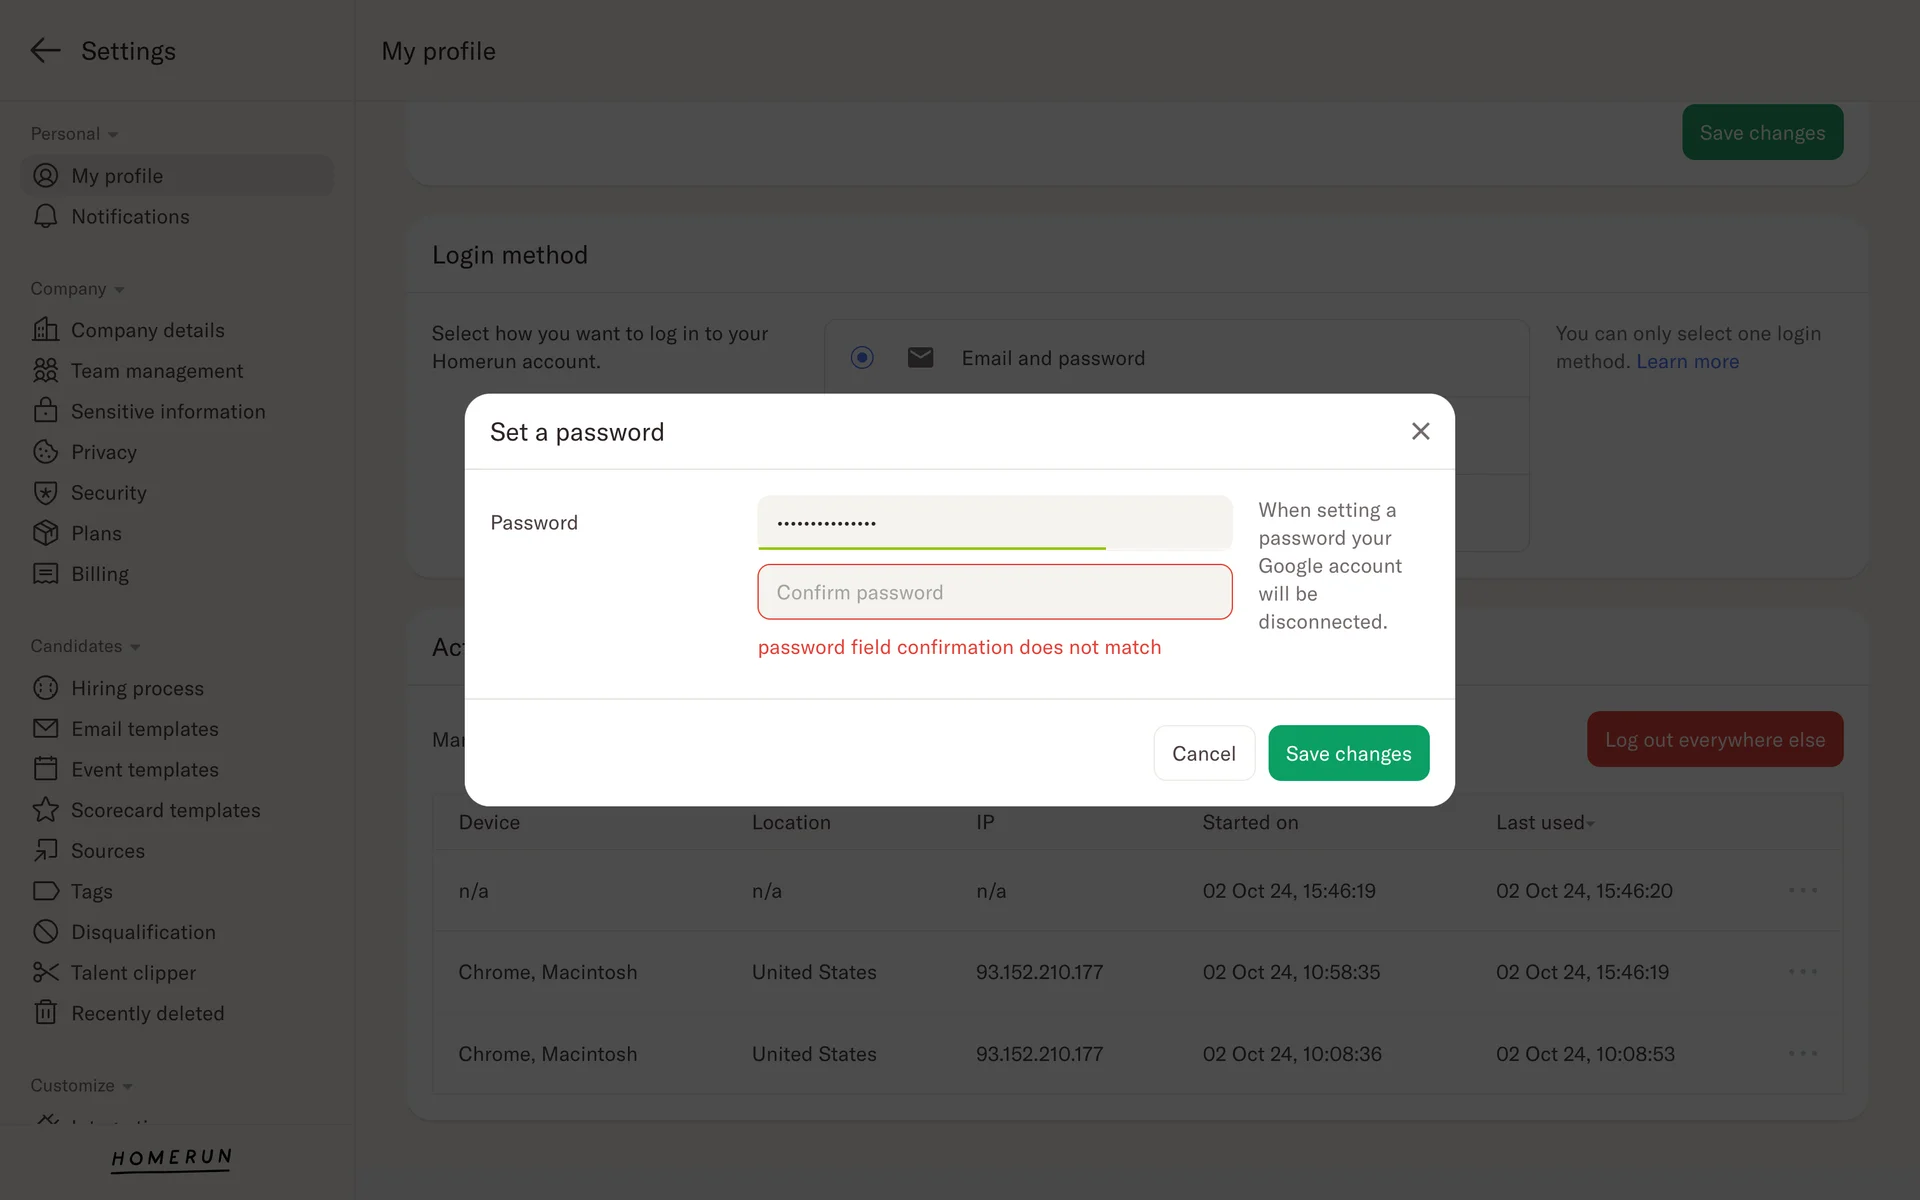Click the Company details building icon

tap(45, 330)
